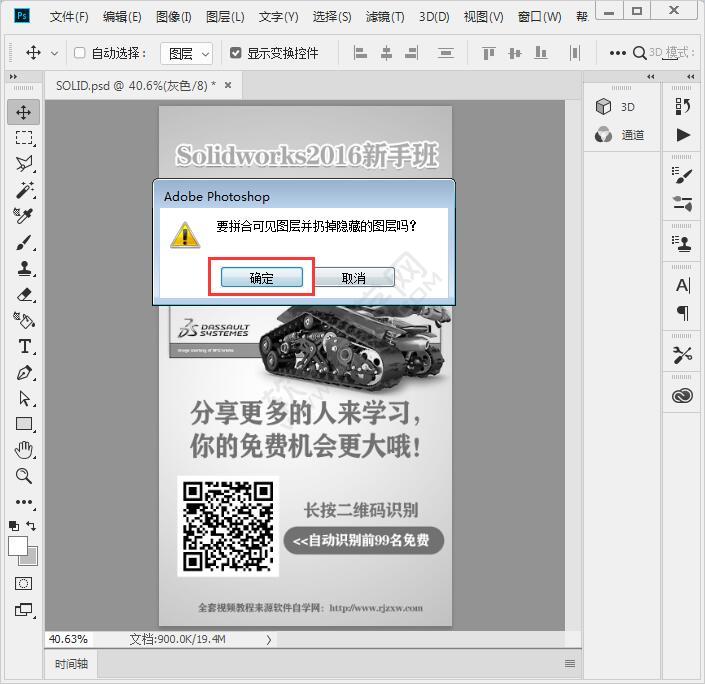Select the Magic Wand tool
The image size is (705, 684).
click(x=24, y=190)
